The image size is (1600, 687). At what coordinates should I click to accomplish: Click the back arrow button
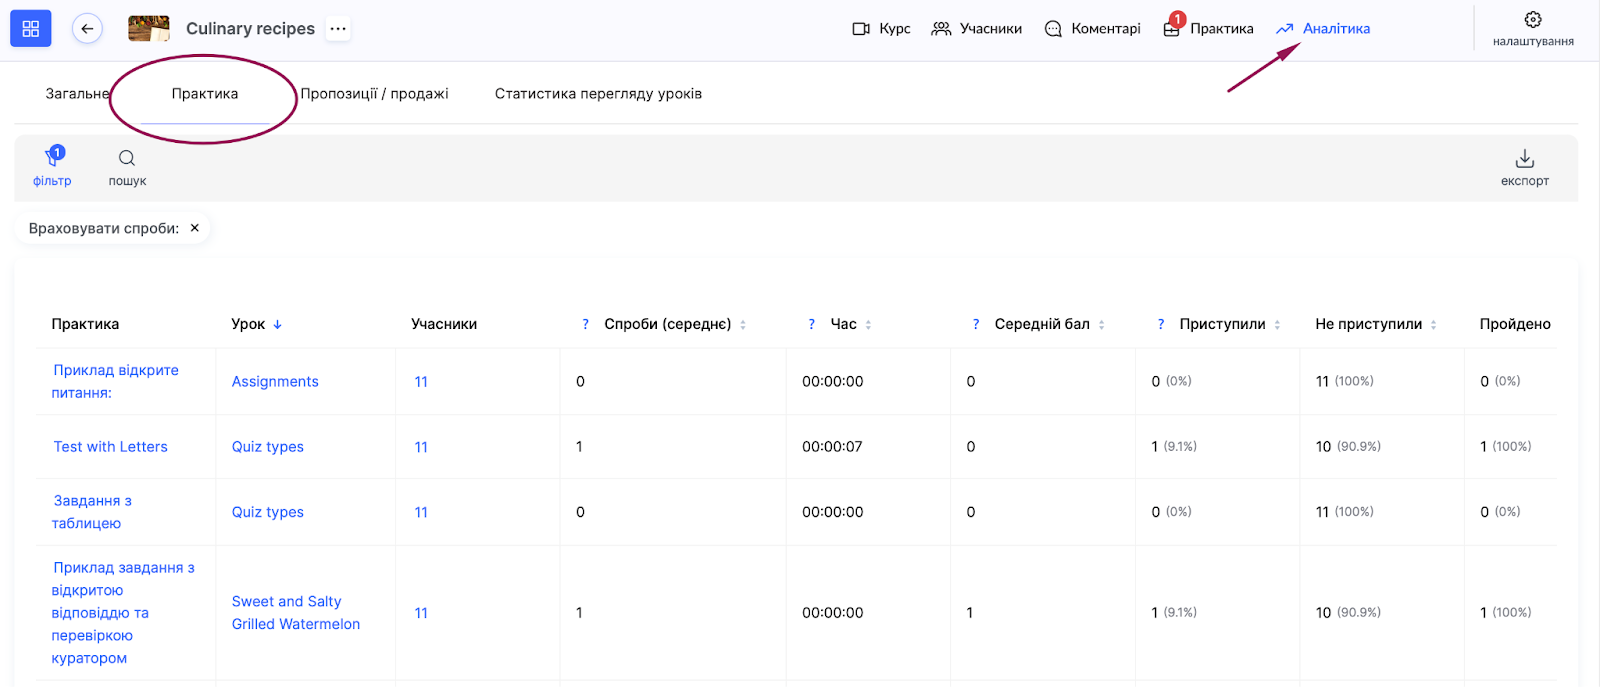(x=87, y=29)
